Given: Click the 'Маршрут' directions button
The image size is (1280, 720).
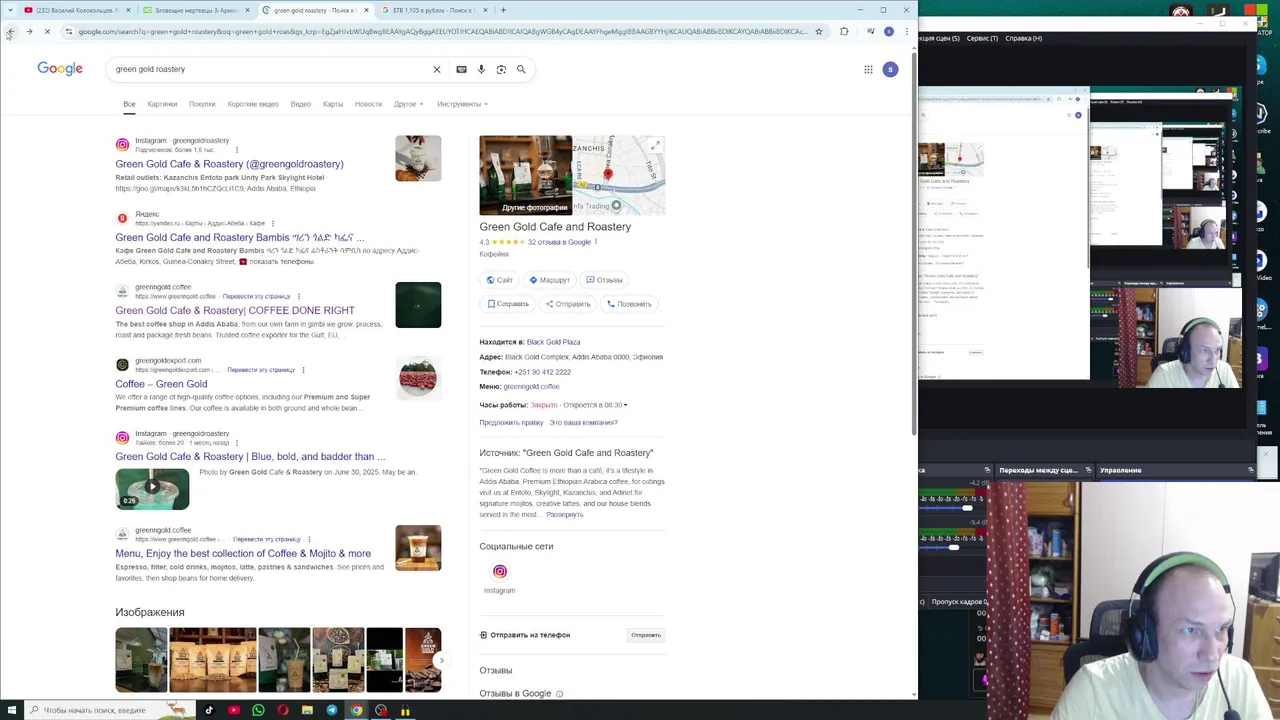Looking at the screenshot, I should pyautogui.click(x=549, y=280).
